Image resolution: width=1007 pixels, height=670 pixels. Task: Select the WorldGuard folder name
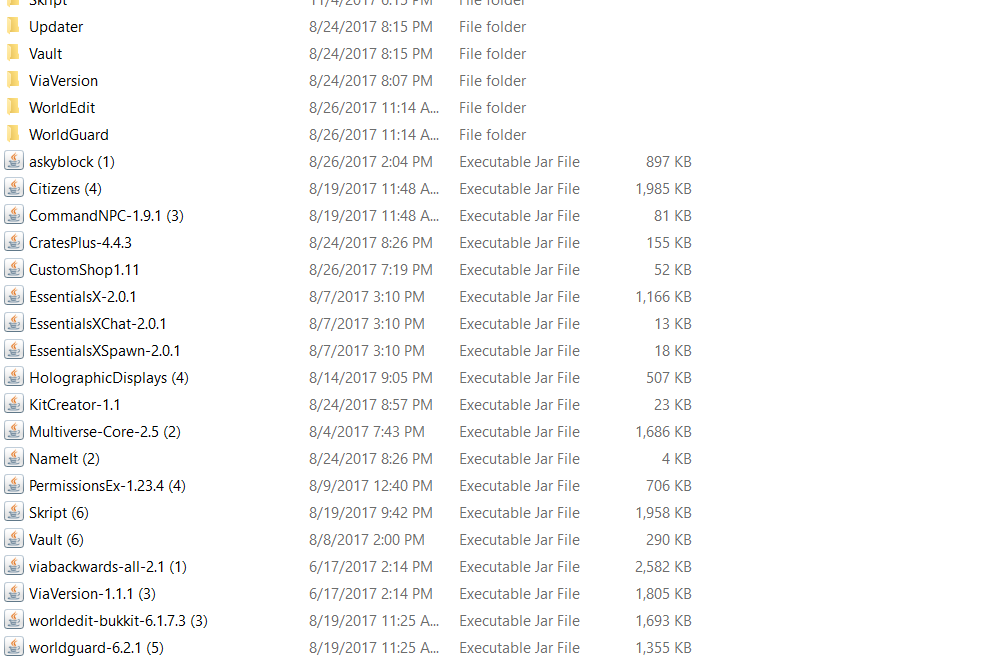pyautogui.click(x=69, y=135)
